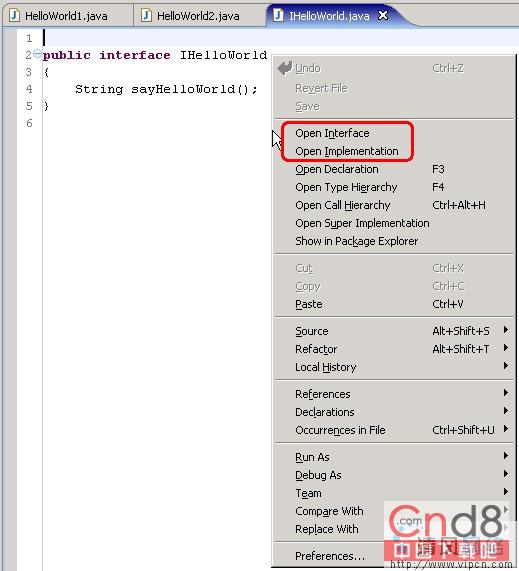
Task: Place the cursor on the sayHelloWorld() code line
Action: click(x=166, y=89)
